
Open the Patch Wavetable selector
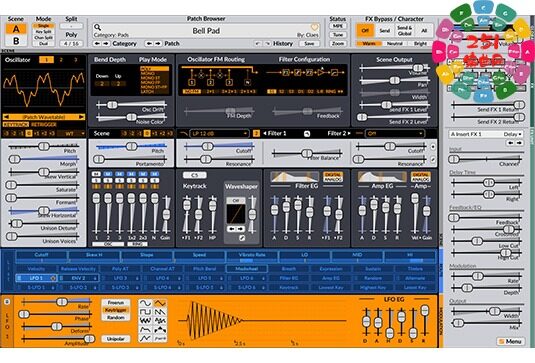tap(44, 117)
